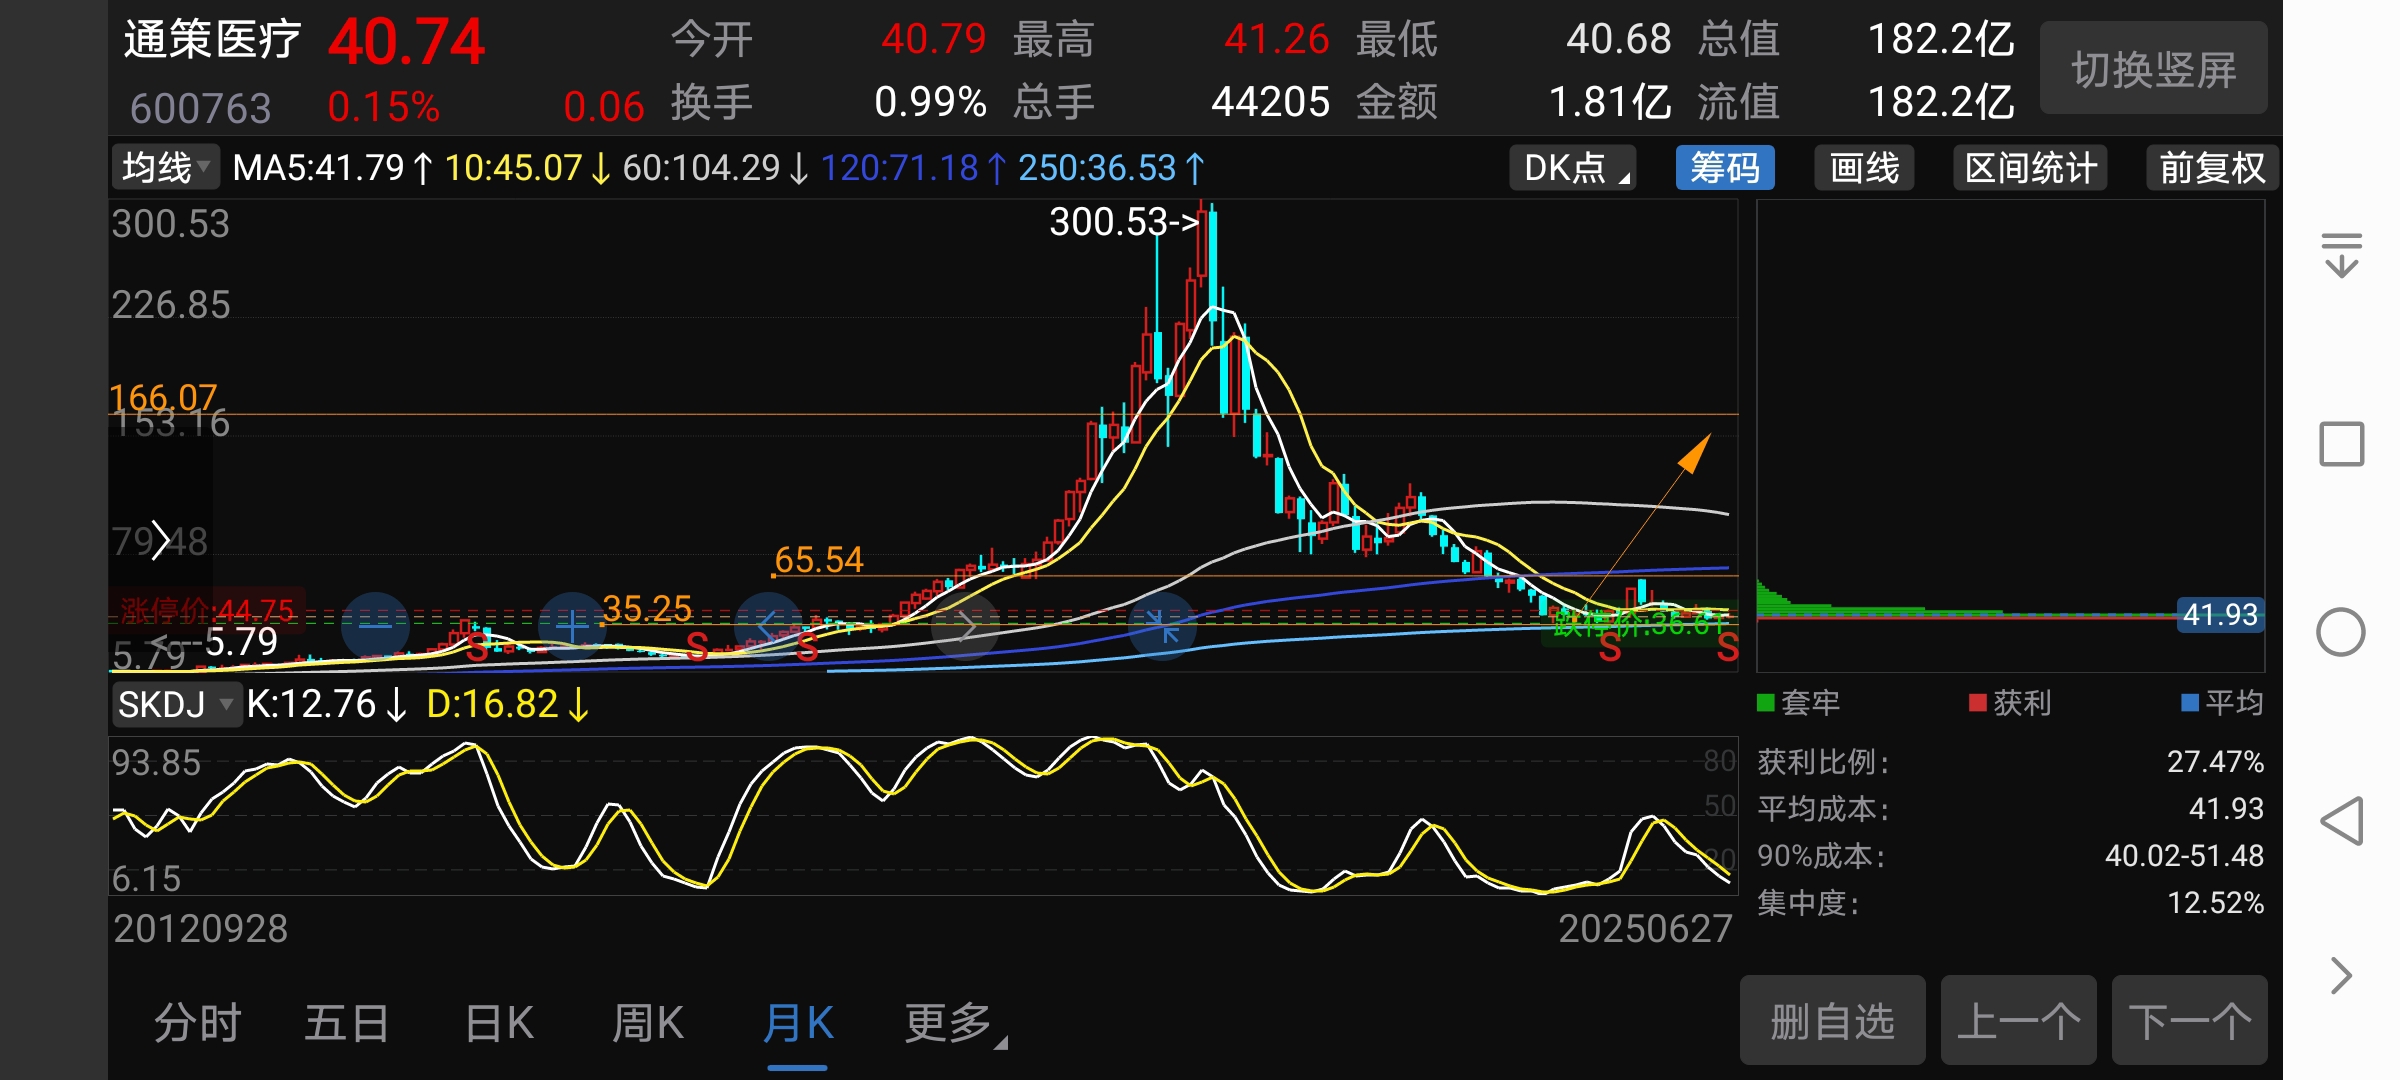
Task: Switch to the 日K tab
Action: [x=499, y=1023]
